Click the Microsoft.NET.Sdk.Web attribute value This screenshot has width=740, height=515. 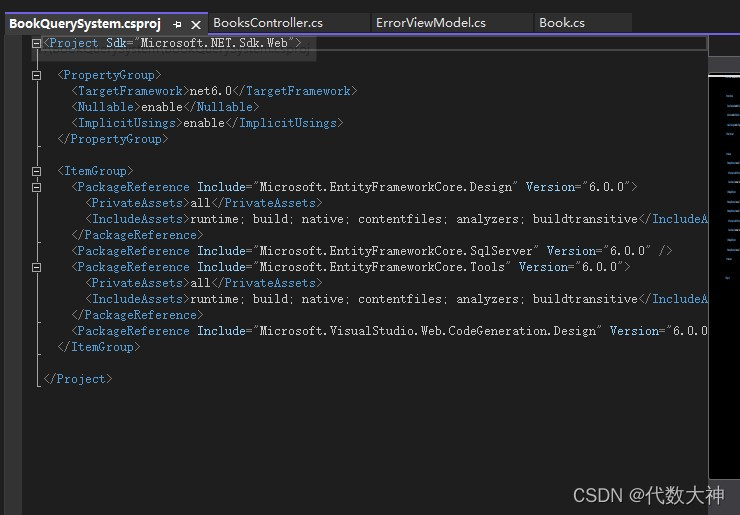[x=214, y=43]
